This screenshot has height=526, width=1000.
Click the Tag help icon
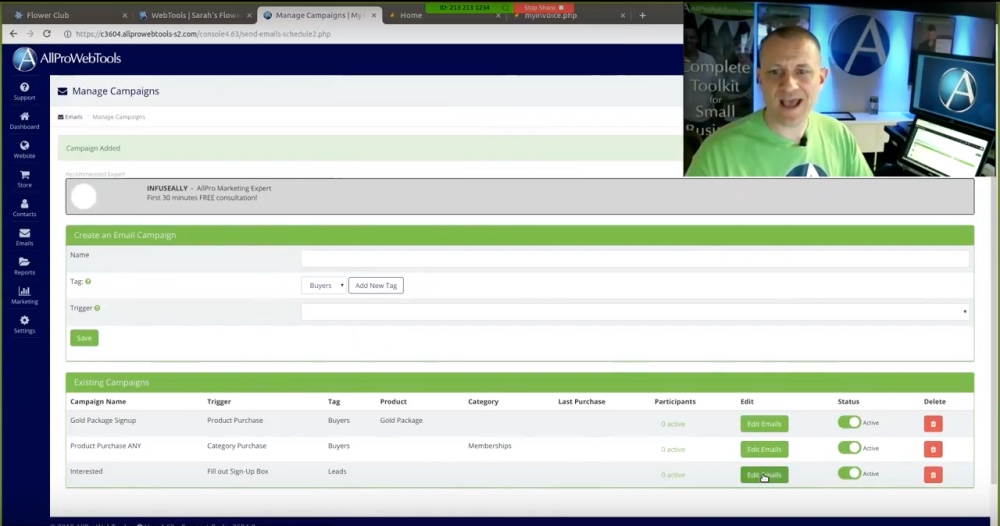coord(88,281)
